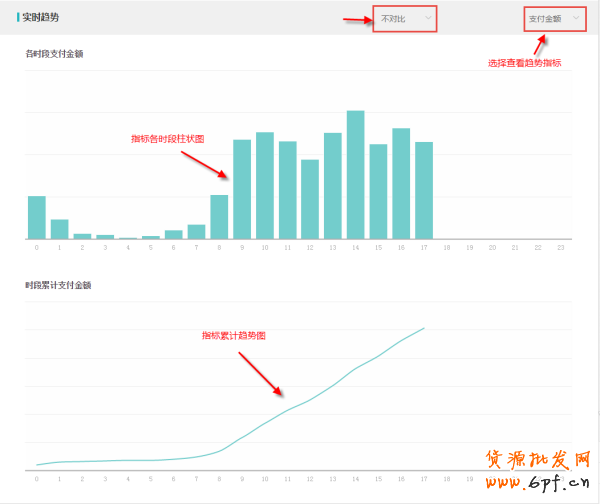600x504 pixels.
Task: Click the red 选择查看趋势指标 annotation text
Action: point(524,62)
